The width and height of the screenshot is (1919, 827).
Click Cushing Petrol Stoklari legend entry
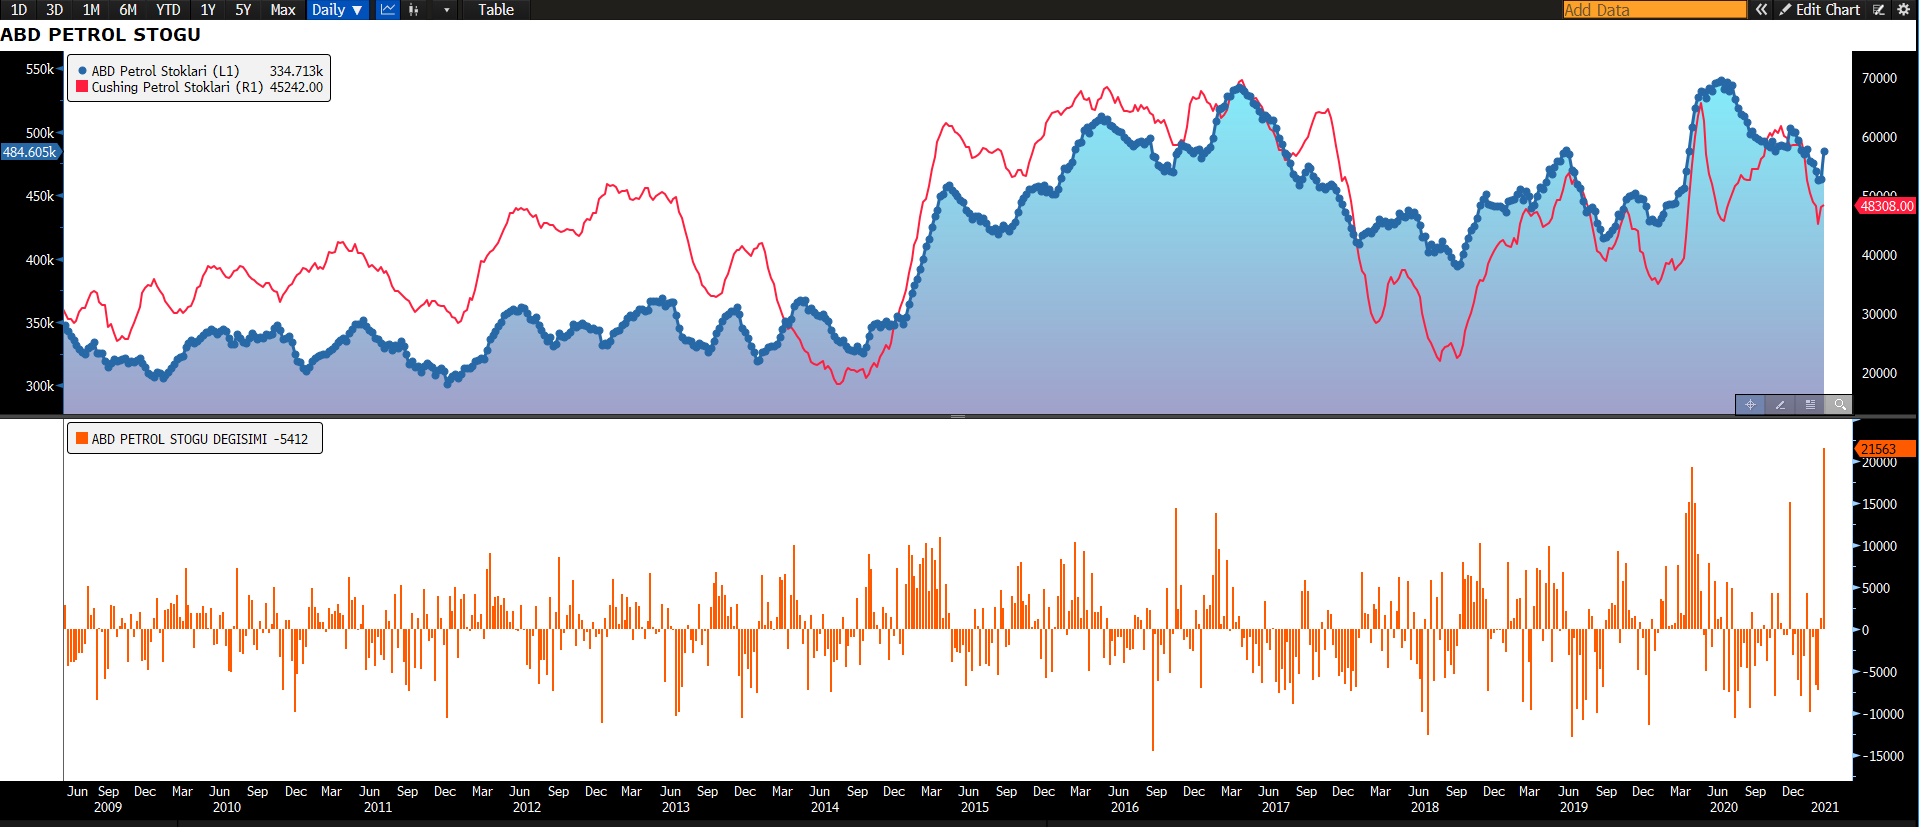click(x=177, y=87)
